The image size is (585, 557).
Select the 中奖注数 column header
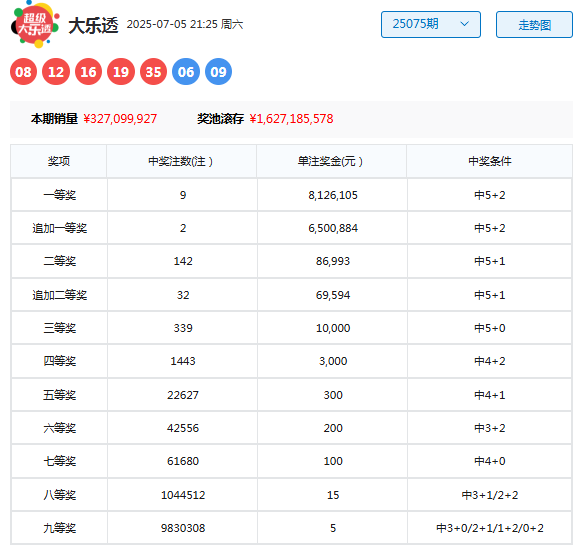click(181, 161)
